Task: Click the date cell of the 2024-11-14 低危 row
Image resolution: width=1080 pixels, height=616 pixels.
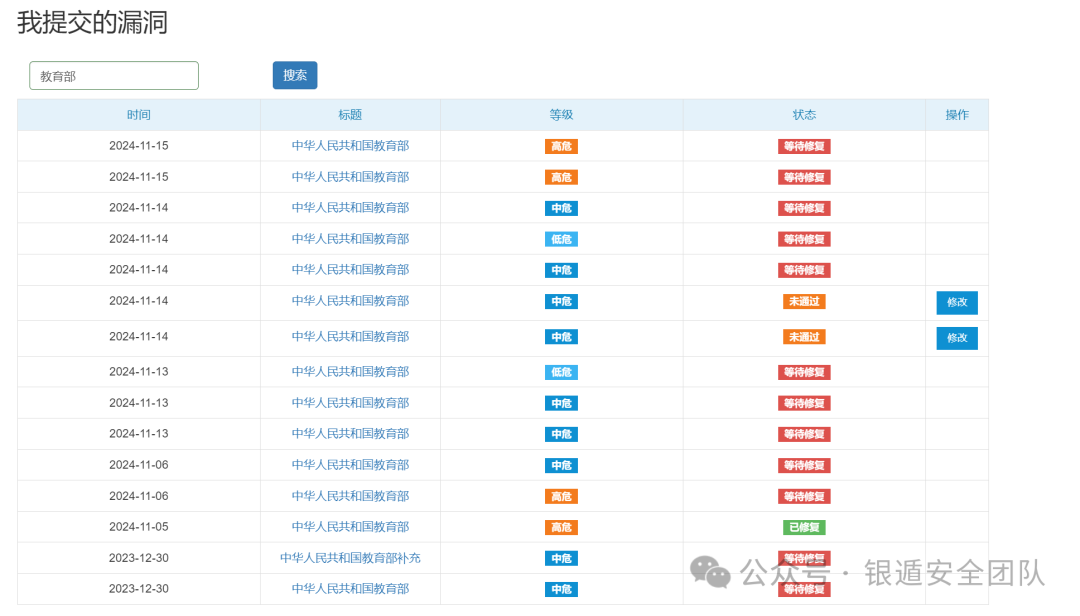Action: 138,239
